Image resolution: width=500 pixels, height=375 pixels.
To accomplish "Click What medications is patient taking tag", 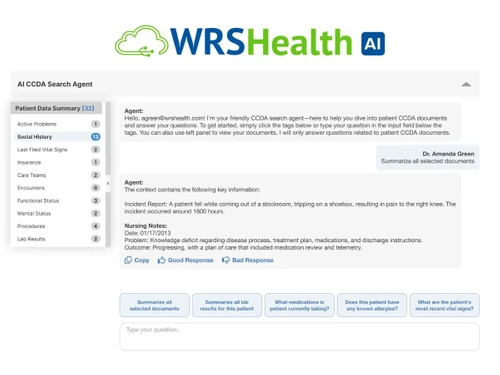I will [x=299, y=305].
